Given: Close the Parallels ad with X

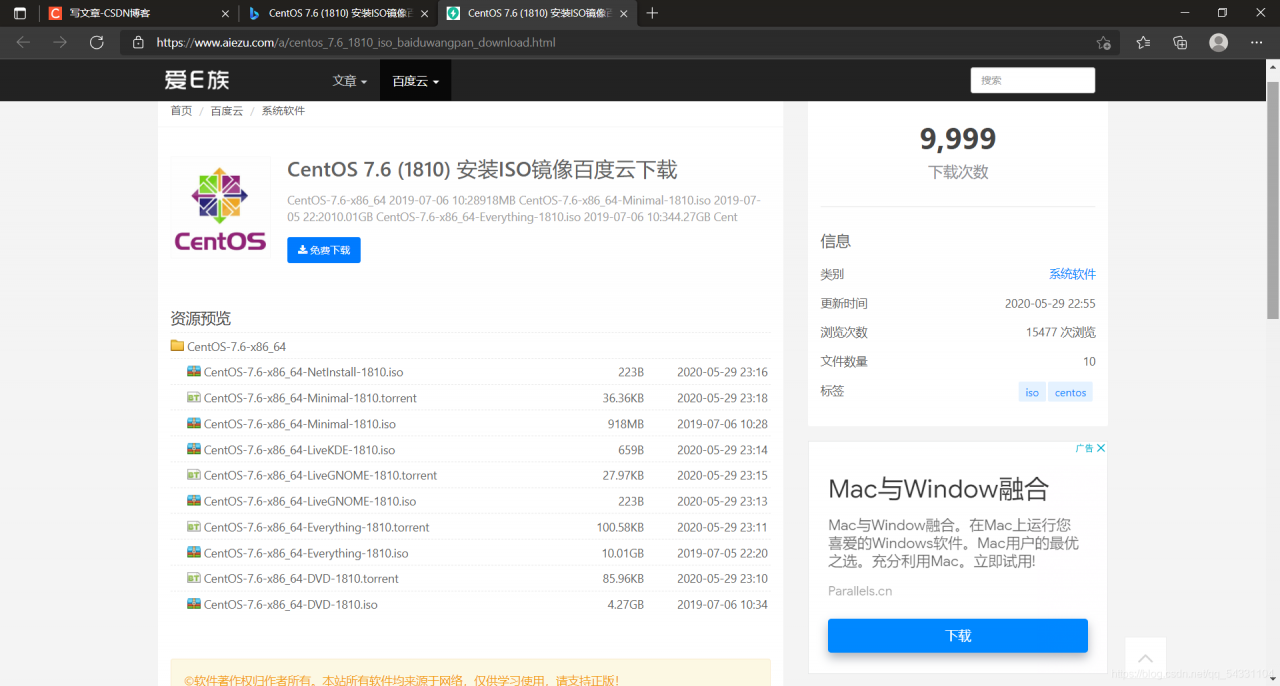Looking at the screenshot, I should click(1101, 448).
